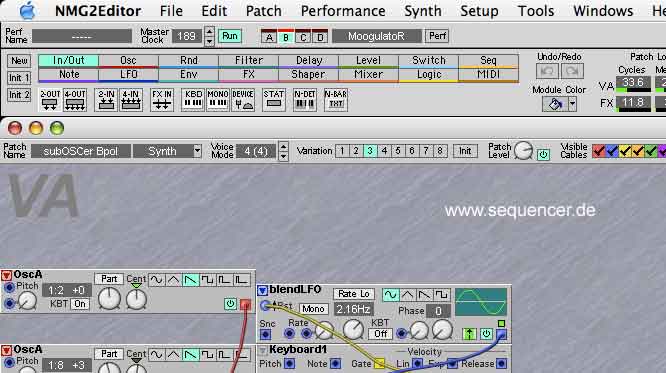The width and height of the screenshot is (666, 373).
Task: Click the blendLFO rate knob
Action: click(353, 329)
